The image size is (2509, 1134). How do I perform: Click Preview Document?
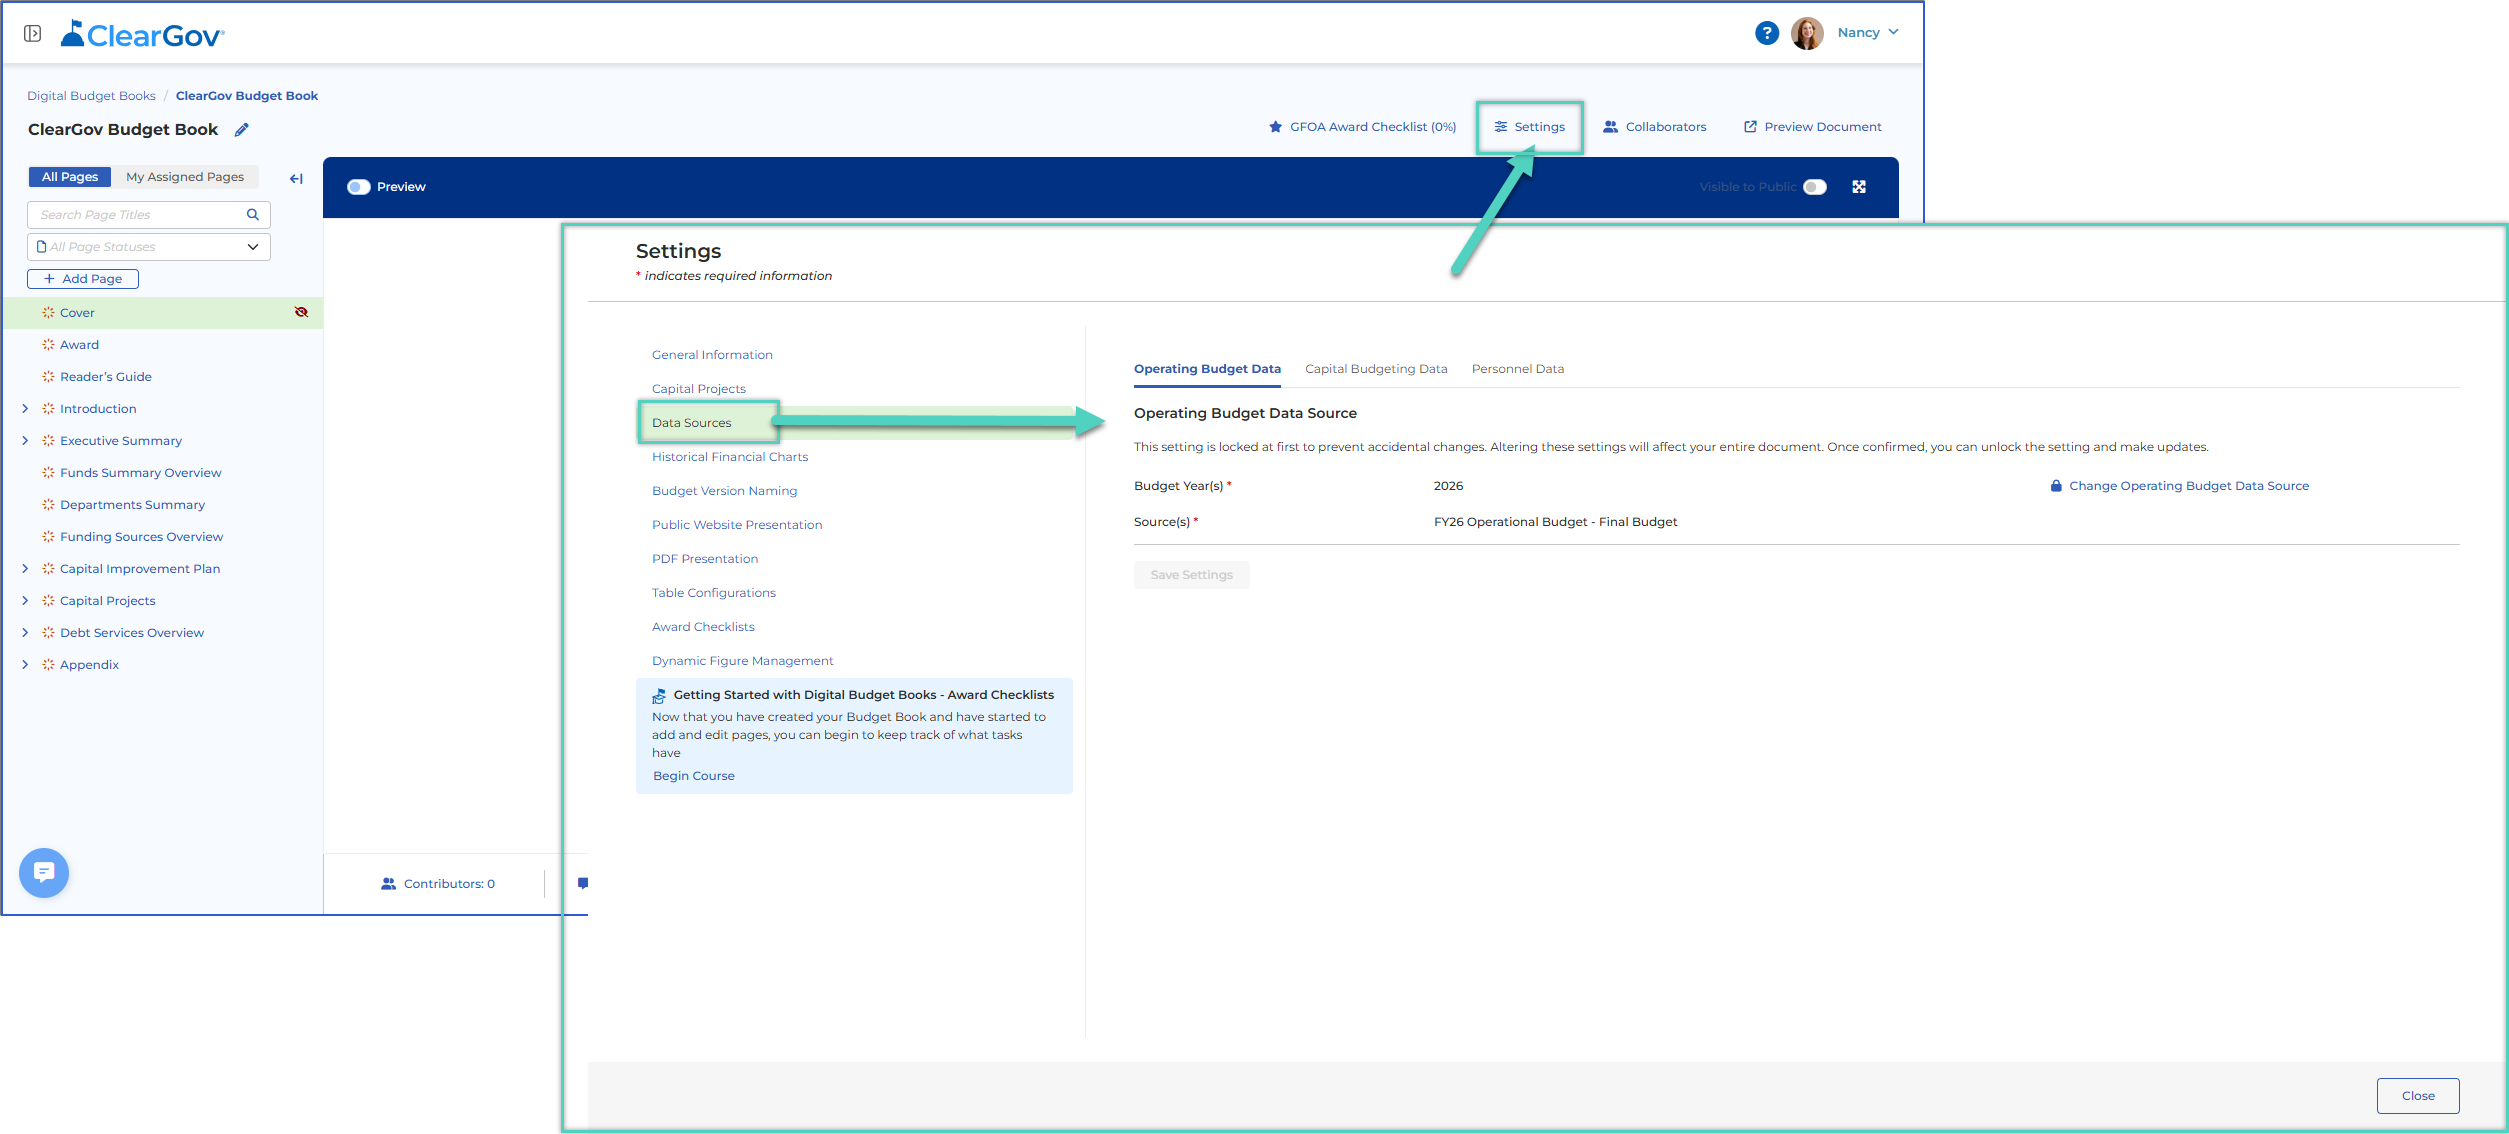(1812, 127)
